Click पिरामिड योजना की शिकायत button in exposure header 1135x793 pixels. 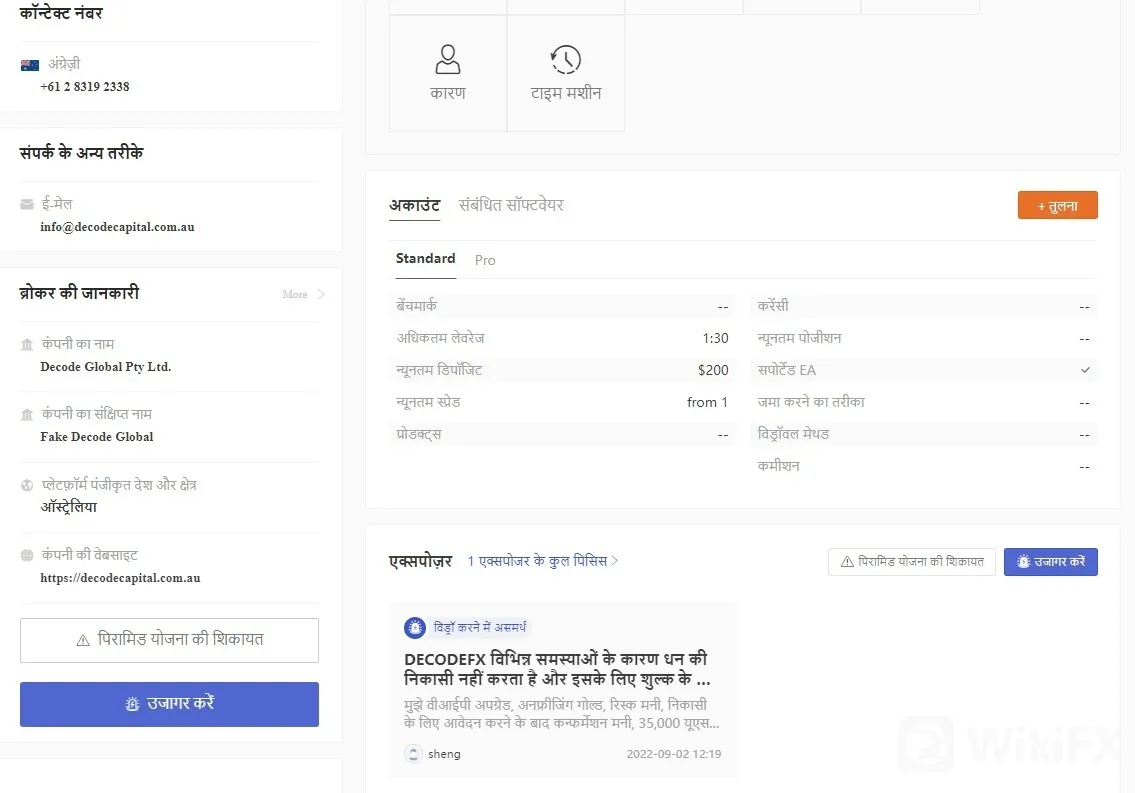click(x=912, y=561)
